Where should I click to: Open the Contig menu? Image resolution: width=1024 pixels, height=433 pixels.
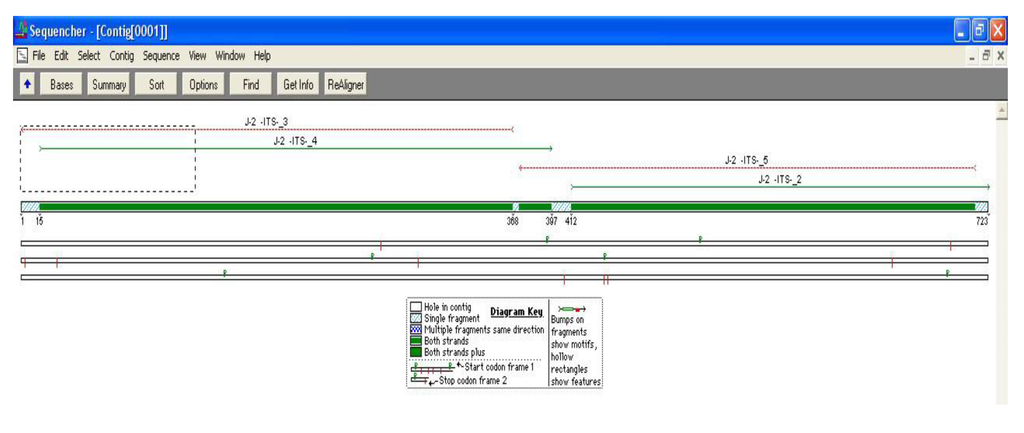[121, 56]
